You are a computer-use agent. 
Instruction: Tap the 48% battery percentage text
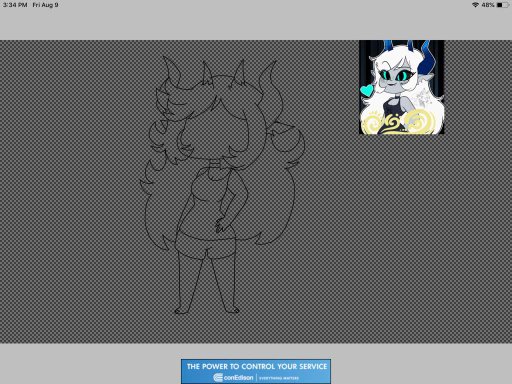pos(488,5)
